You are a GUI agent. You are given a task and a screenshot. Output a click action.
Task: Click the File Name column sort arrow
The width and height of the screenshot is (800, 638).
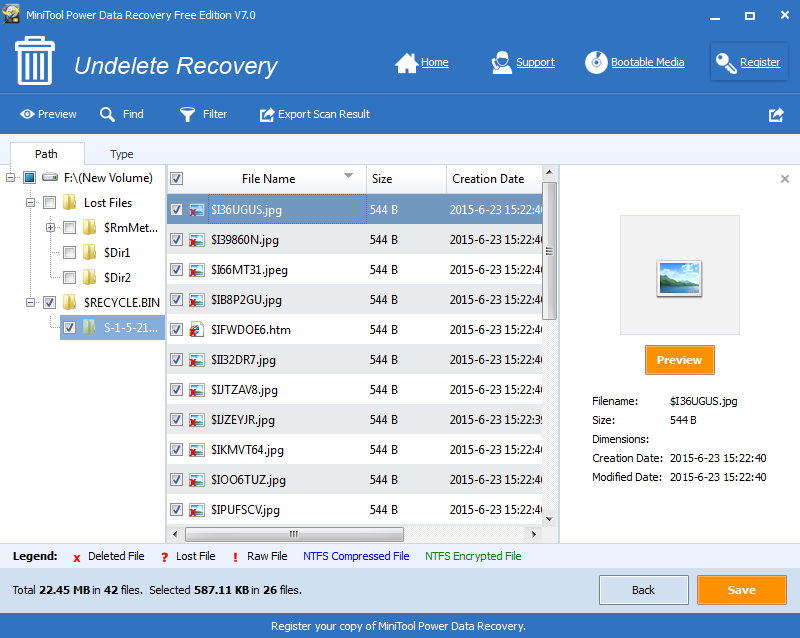point(348,176)
